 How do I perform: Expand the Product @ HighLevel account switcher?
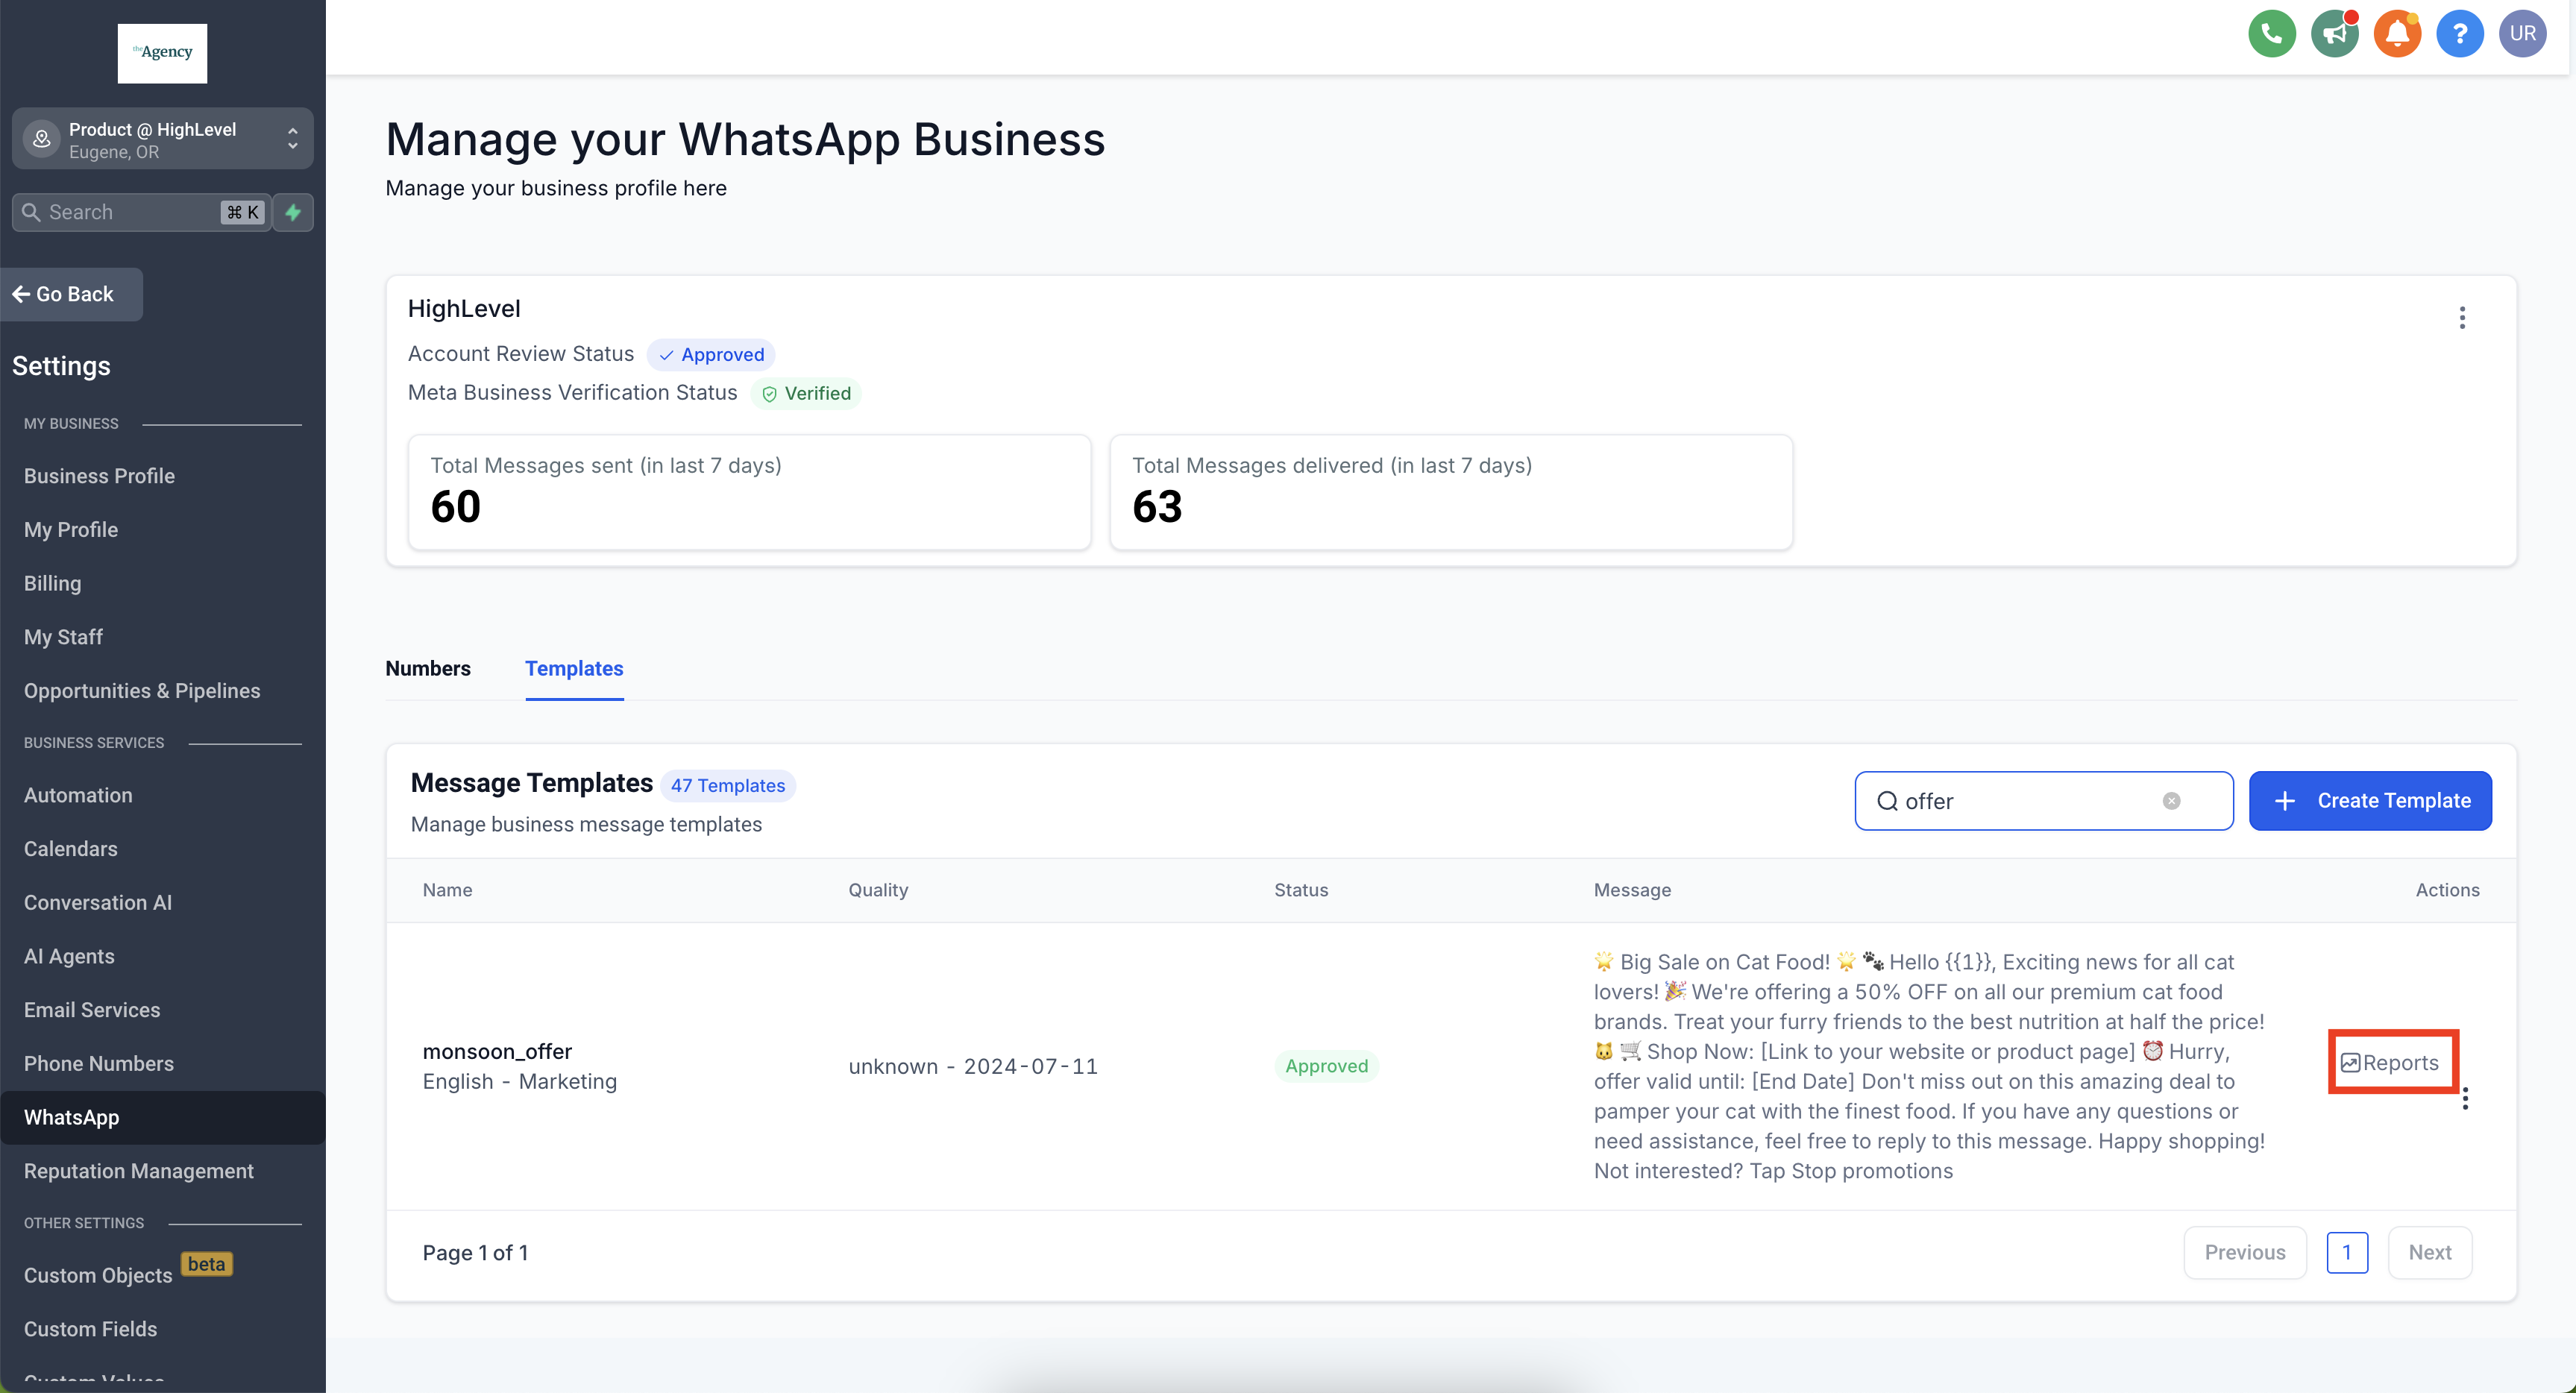pyautogui.click(x=162, y=140)
